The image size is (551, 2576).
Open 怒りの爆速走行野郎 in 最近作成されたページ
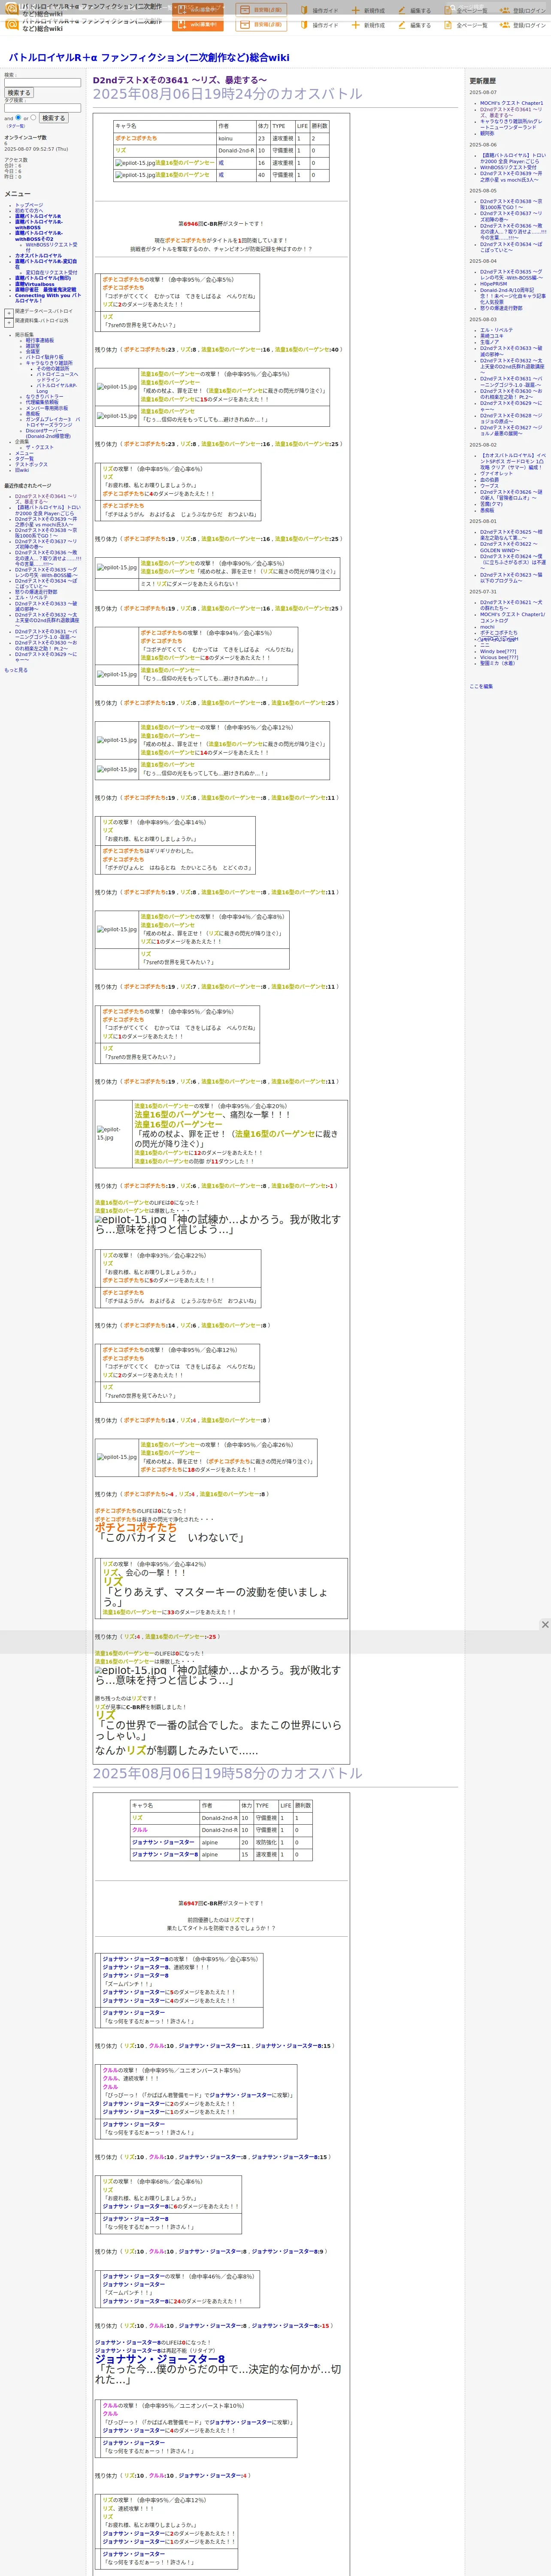tap(36, 592)
